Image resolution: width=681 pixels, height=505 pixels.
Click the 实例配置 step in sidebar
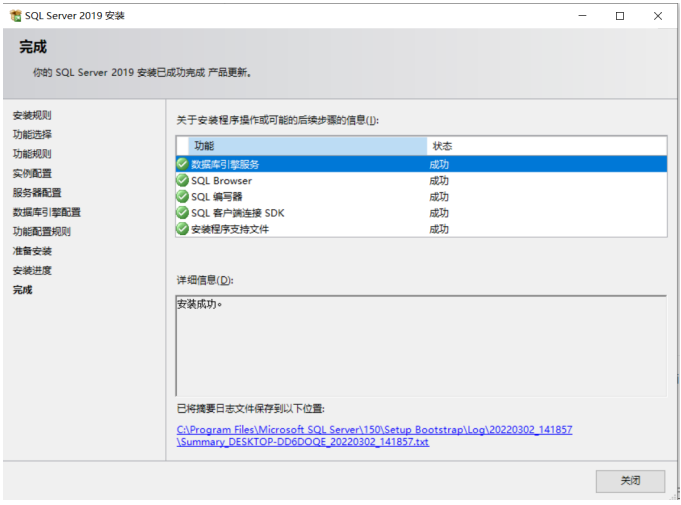(x=32, y=173)
